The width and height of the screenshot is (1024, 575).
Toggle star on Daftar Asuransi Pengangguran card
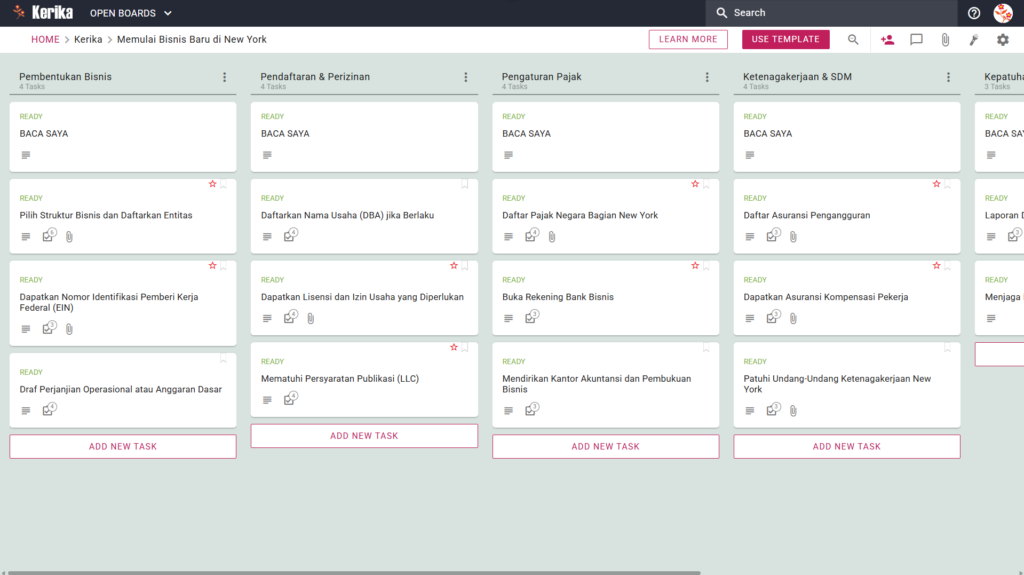(936, 184)
